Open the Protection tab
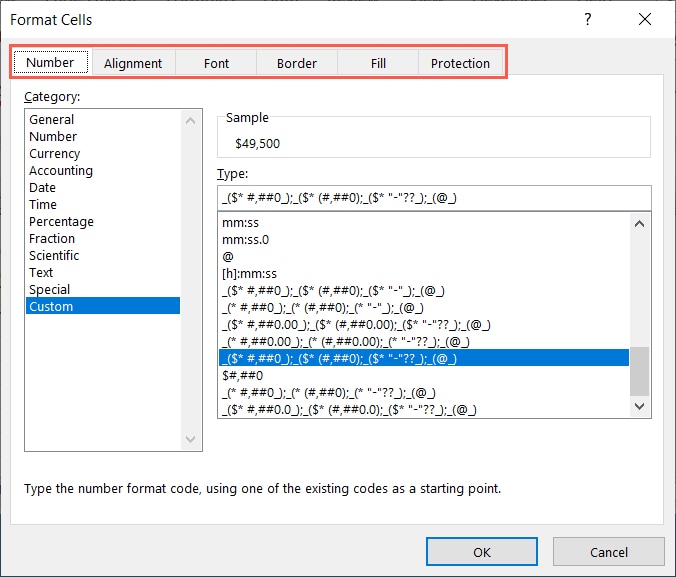This screenshot has width=676, height=577. 460,63
